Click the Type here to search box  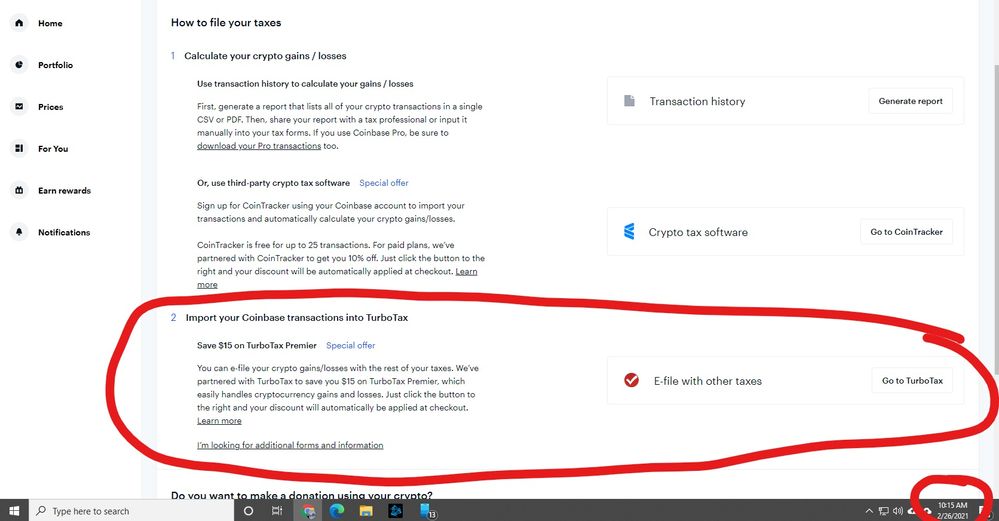[x=131, y=511]
